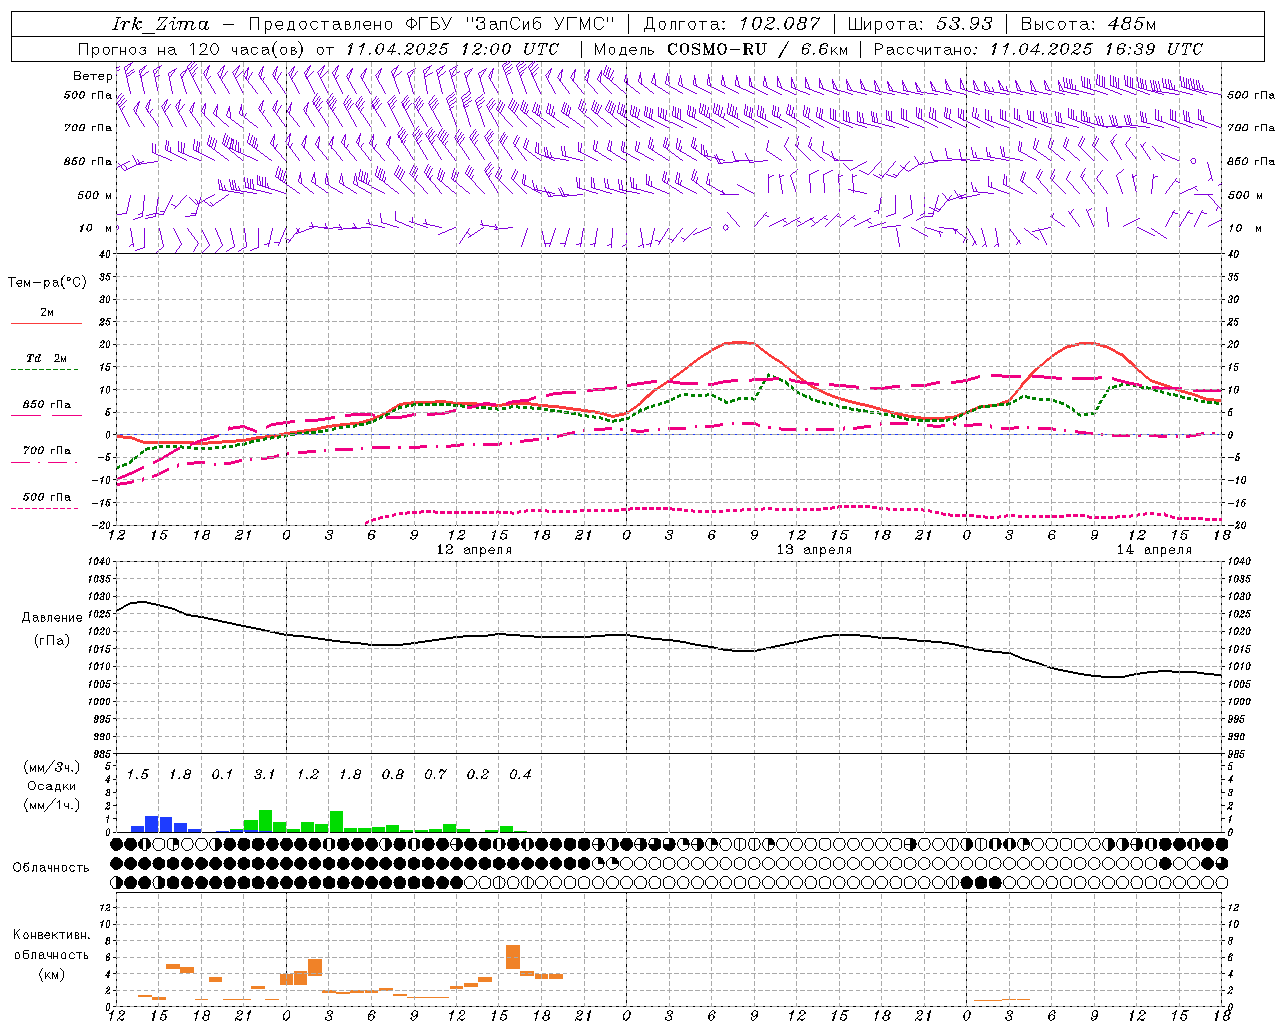The height and width of the screenshot is (1024, 1280).
Task: Select the Тем-ра(°C) axis title
Action: [x=47, y=283]
